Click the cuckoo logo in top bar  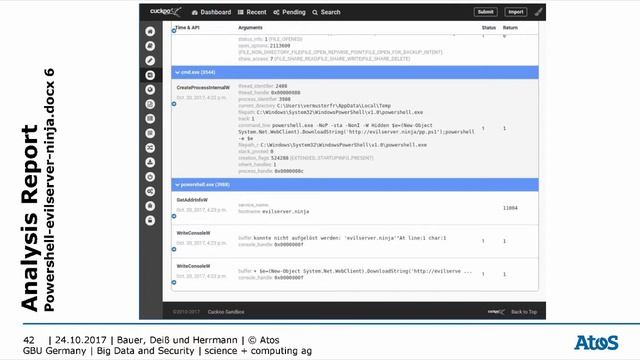(x=165, y=11)
